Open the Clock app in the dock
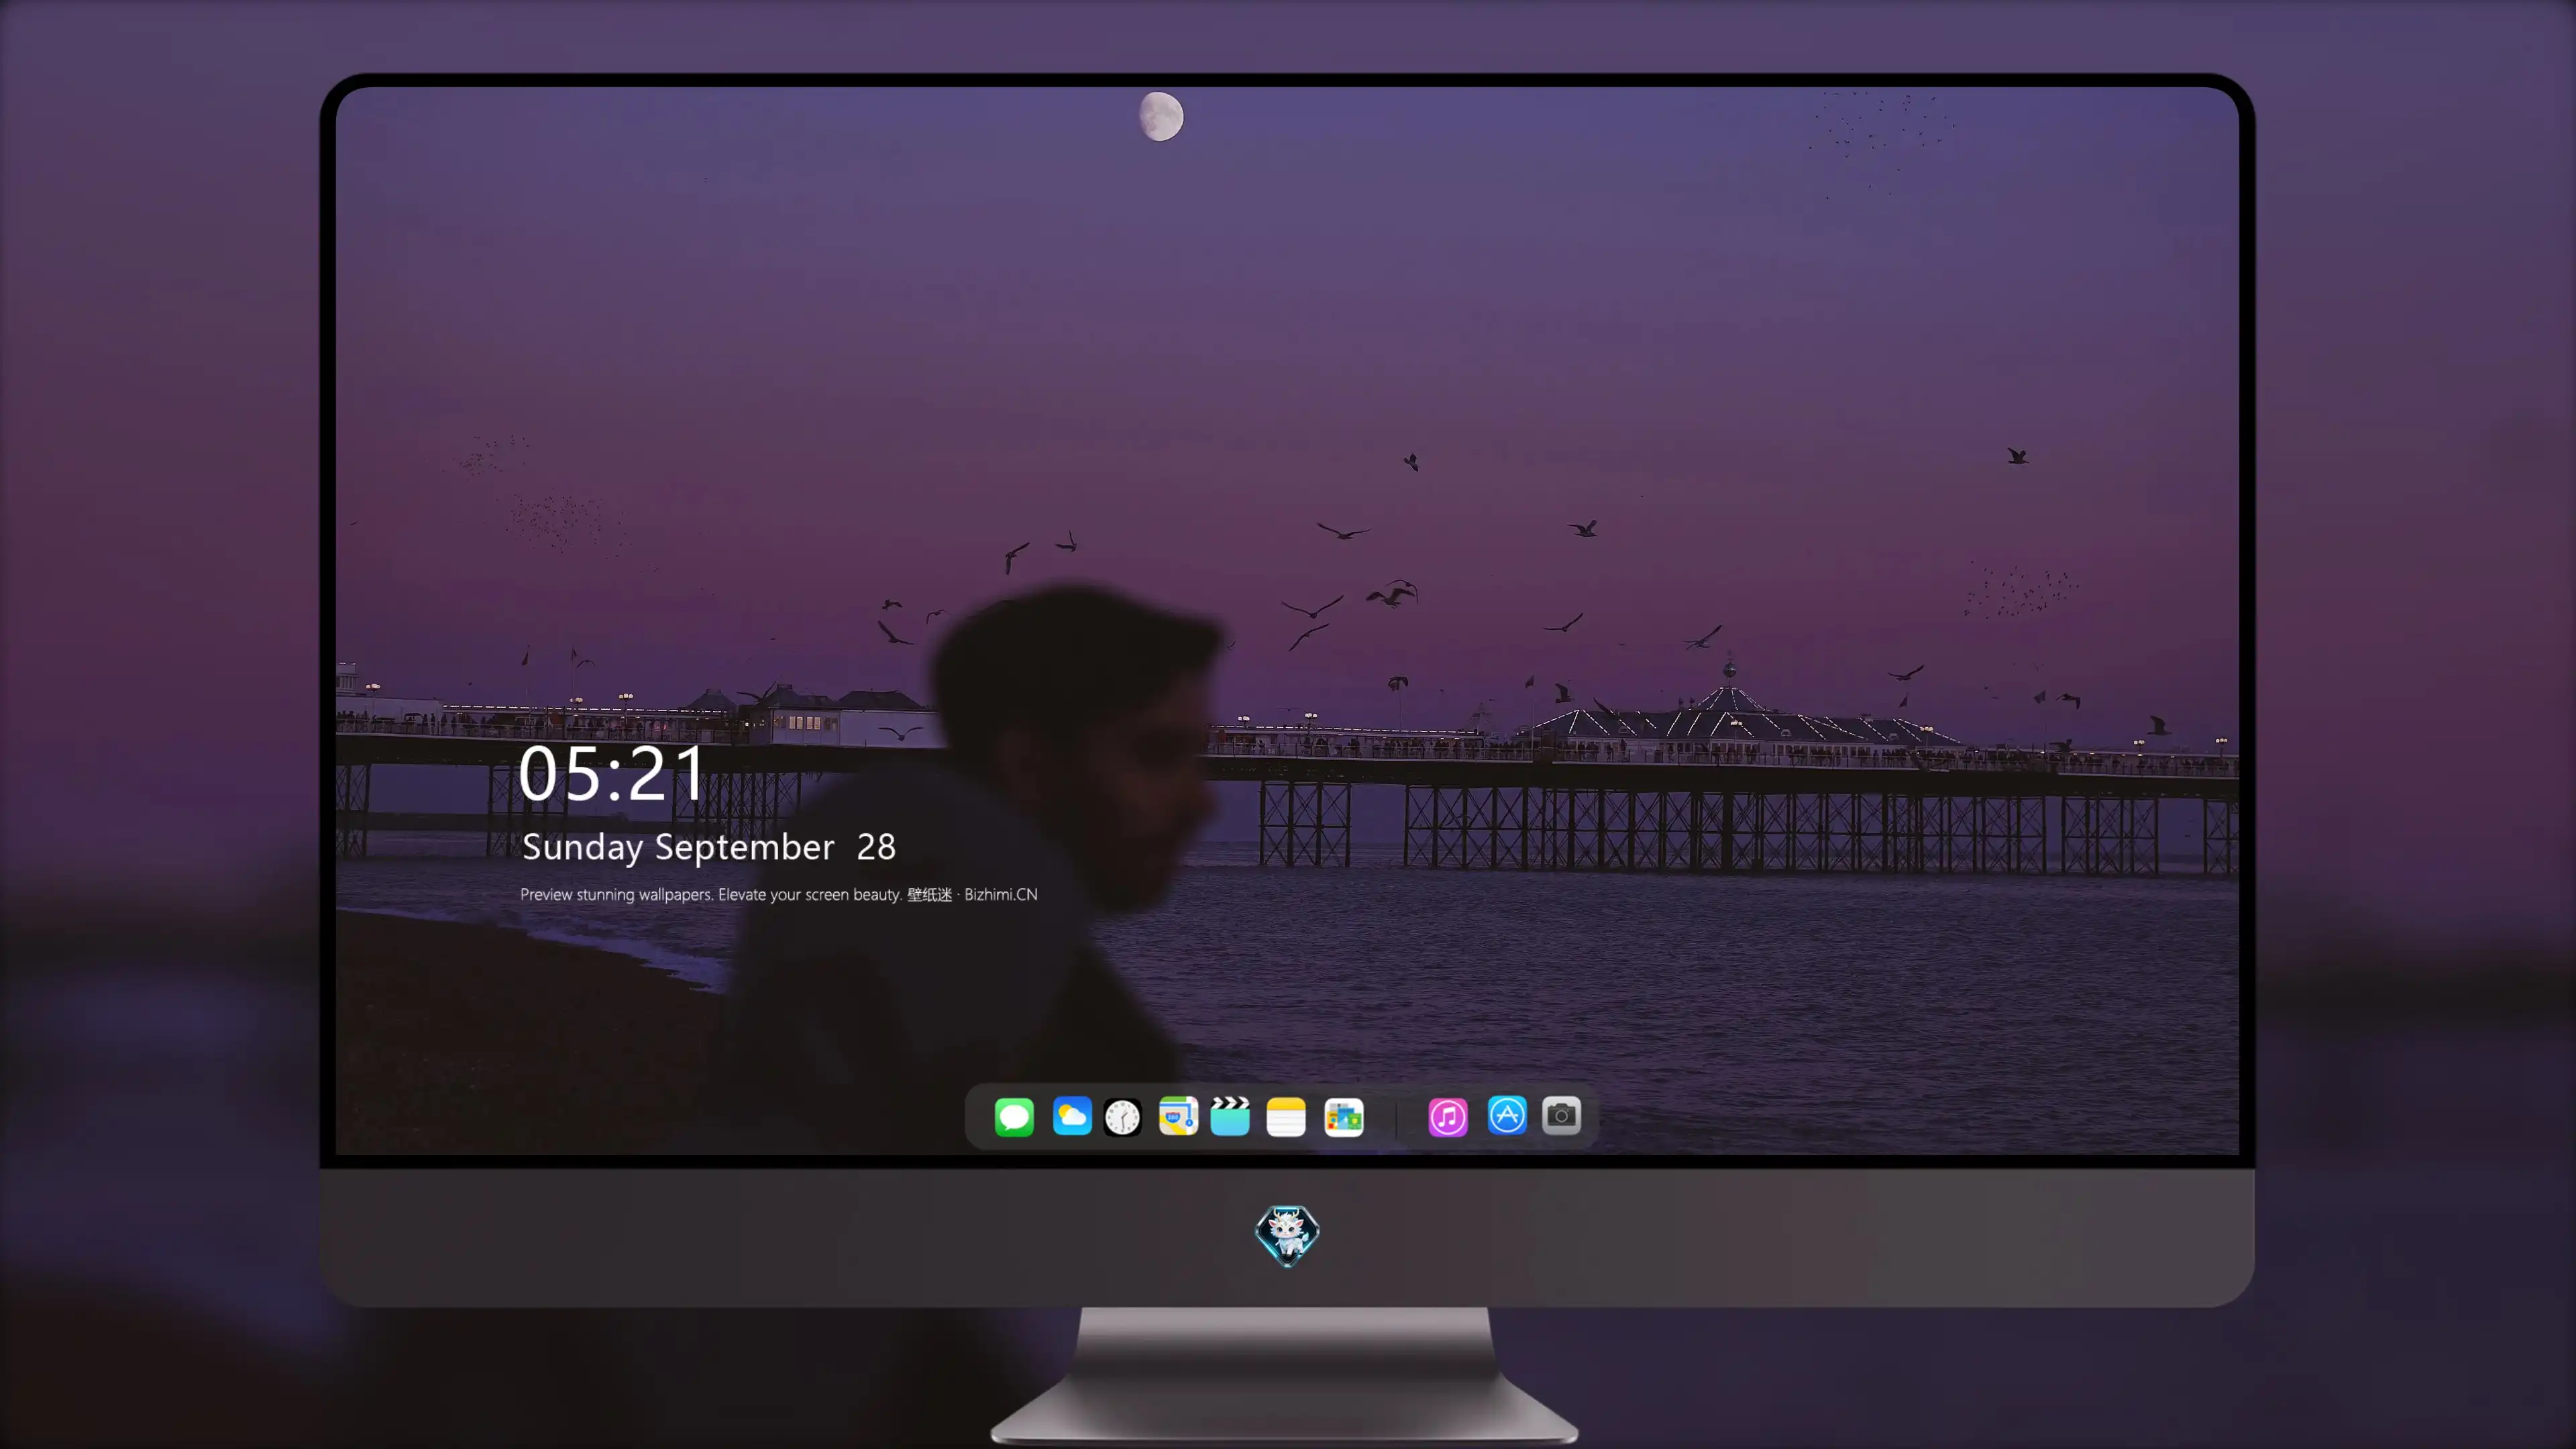Screen dimensions: 2576x1449 click(x=1122, y=1116)
